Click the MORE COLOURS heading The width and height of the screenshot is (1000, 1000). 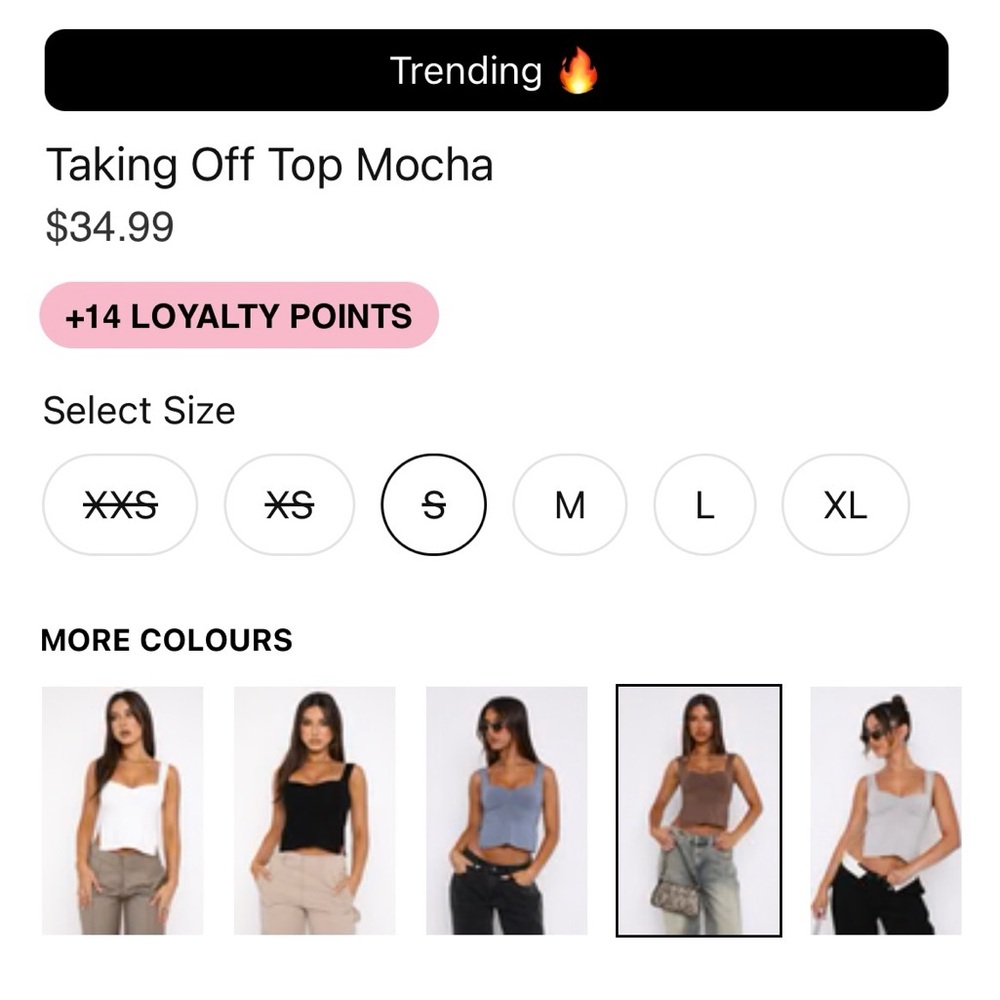[x=166, y=640]
